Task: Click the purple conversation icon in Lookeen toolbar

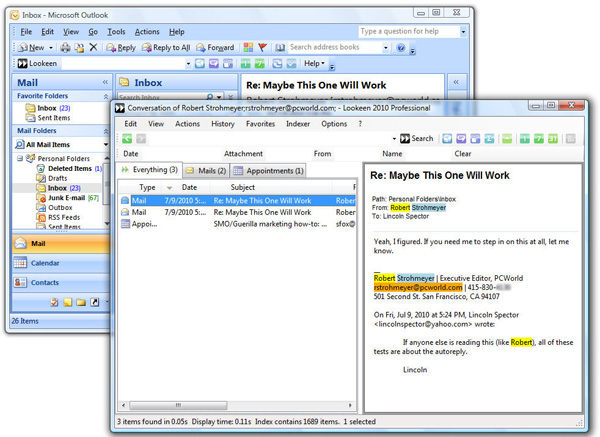Action: click(461, 139)
